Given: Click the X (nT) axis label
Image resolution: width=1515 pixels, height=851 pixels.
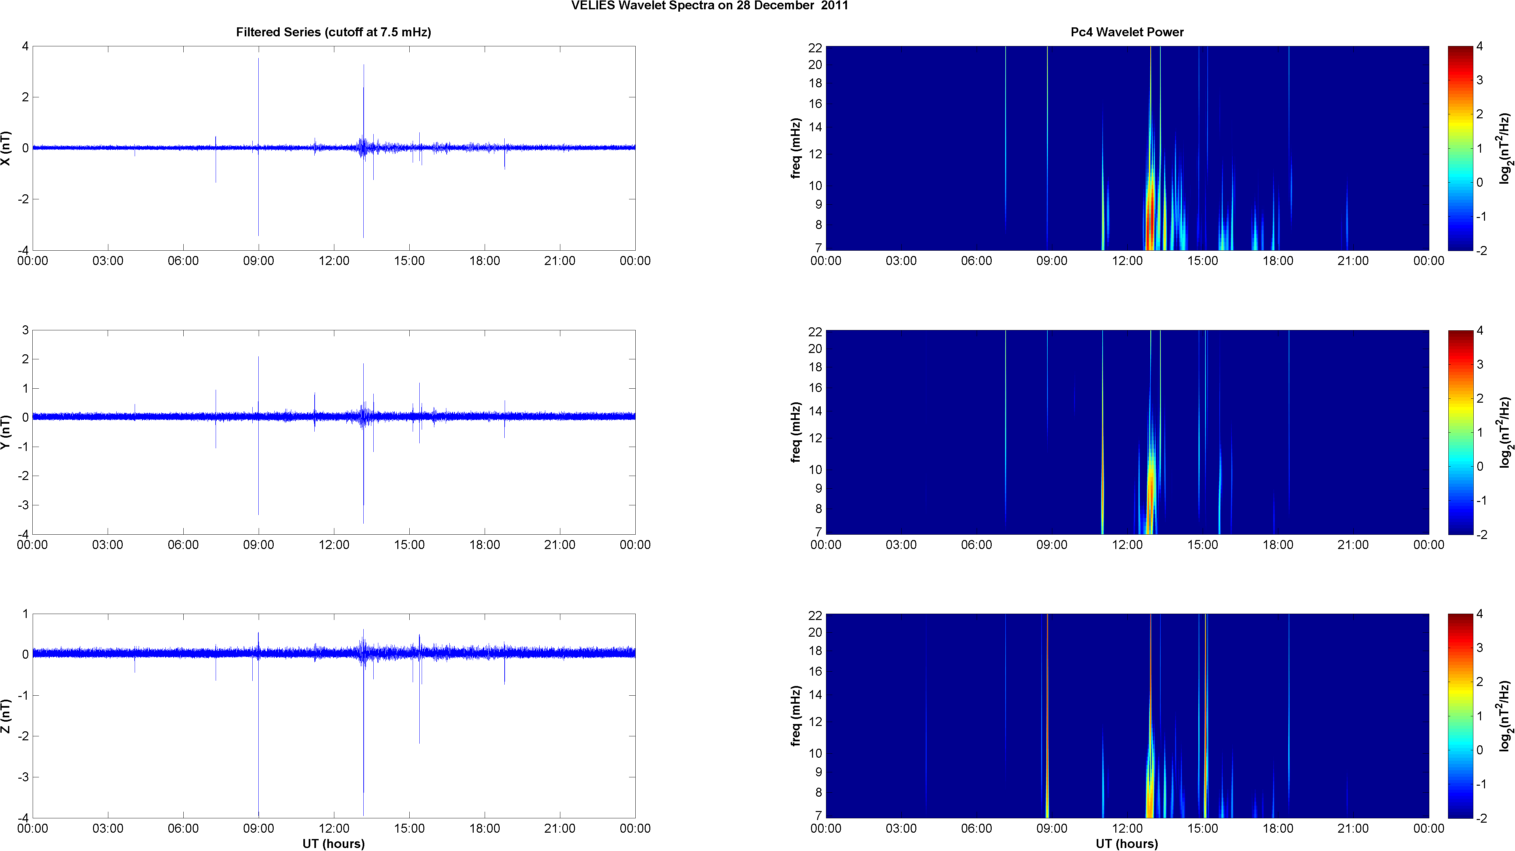Looking at the screenshot, I should point(7,148).
